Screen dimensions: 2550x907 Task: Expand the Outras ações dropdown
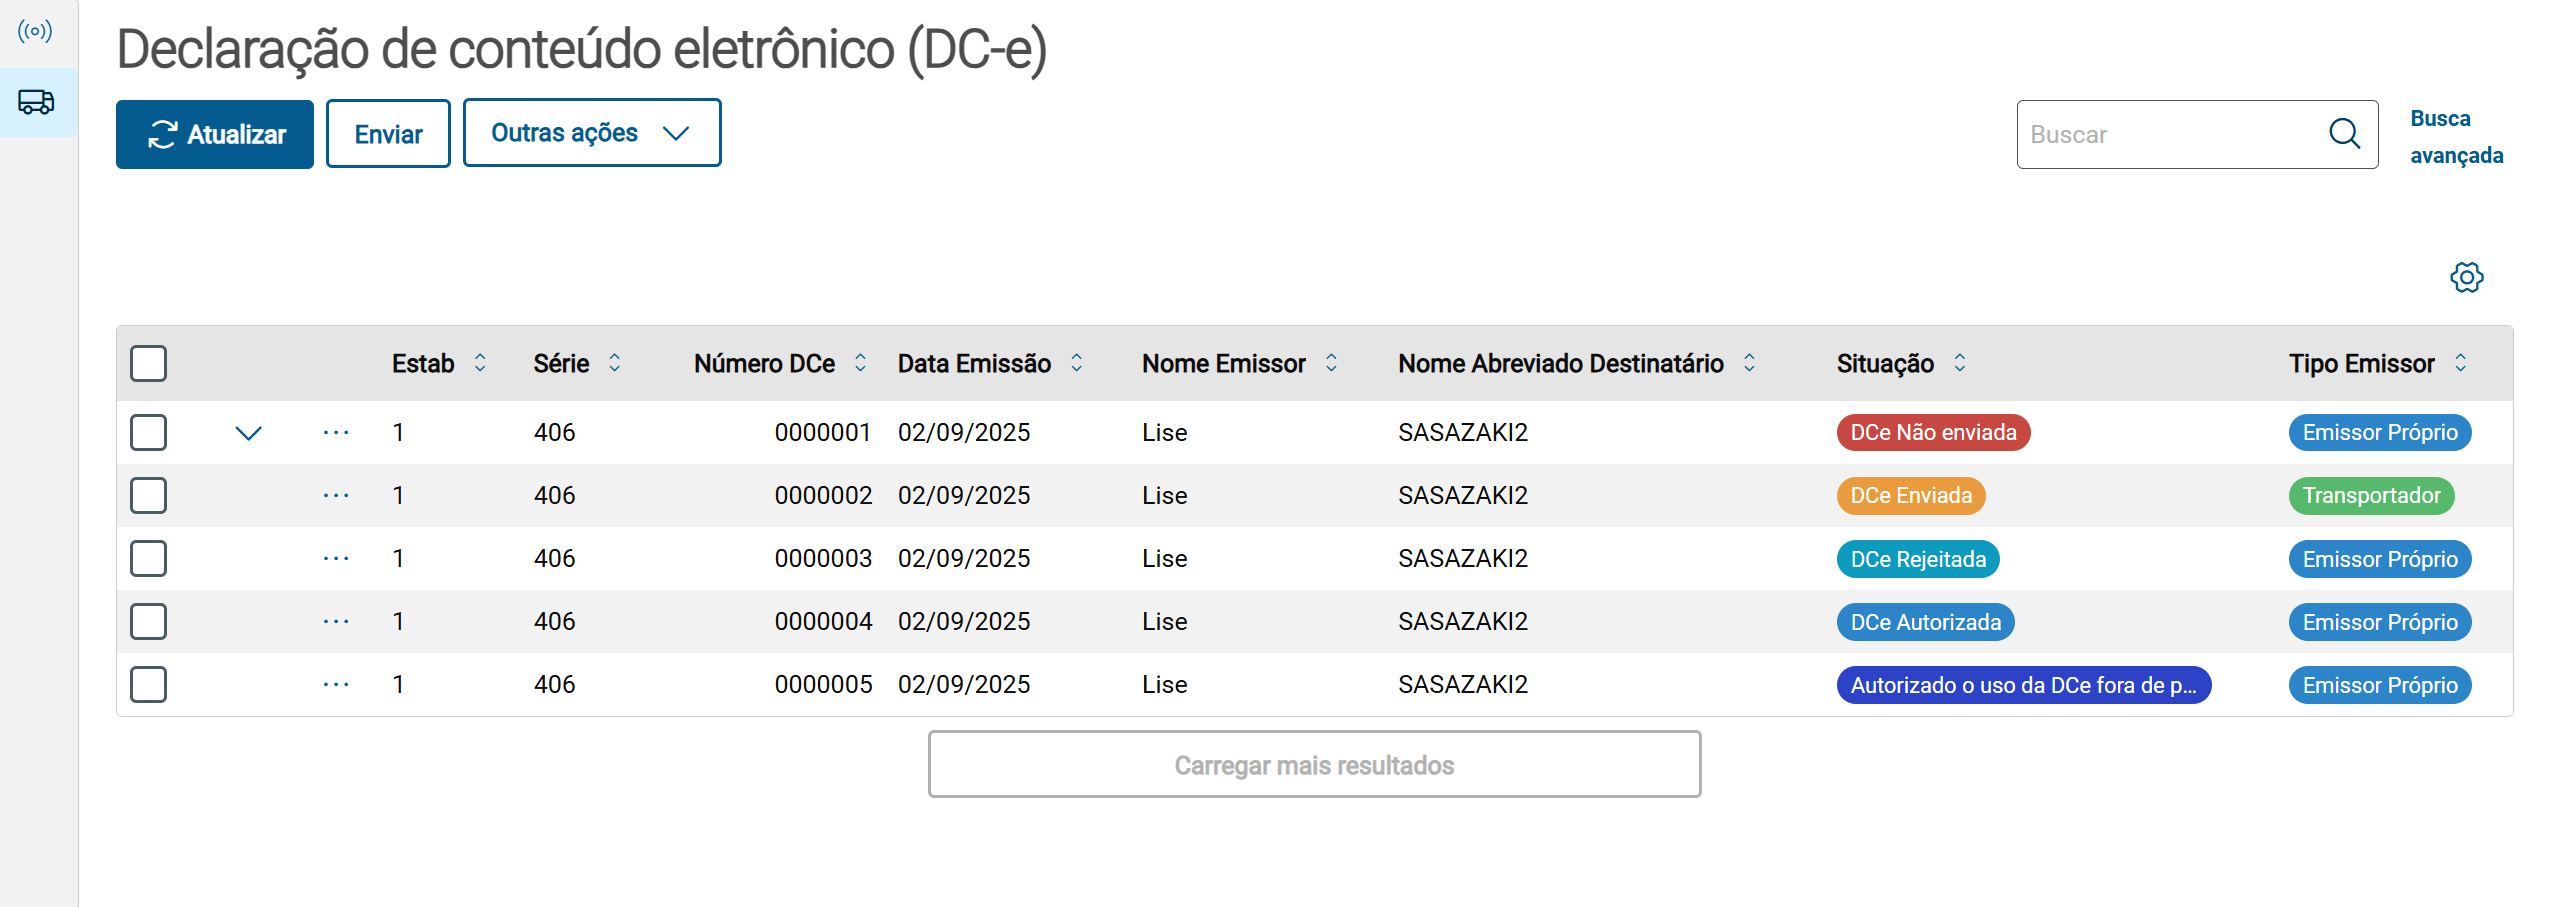pyautogui.click(x=591, y=133)
